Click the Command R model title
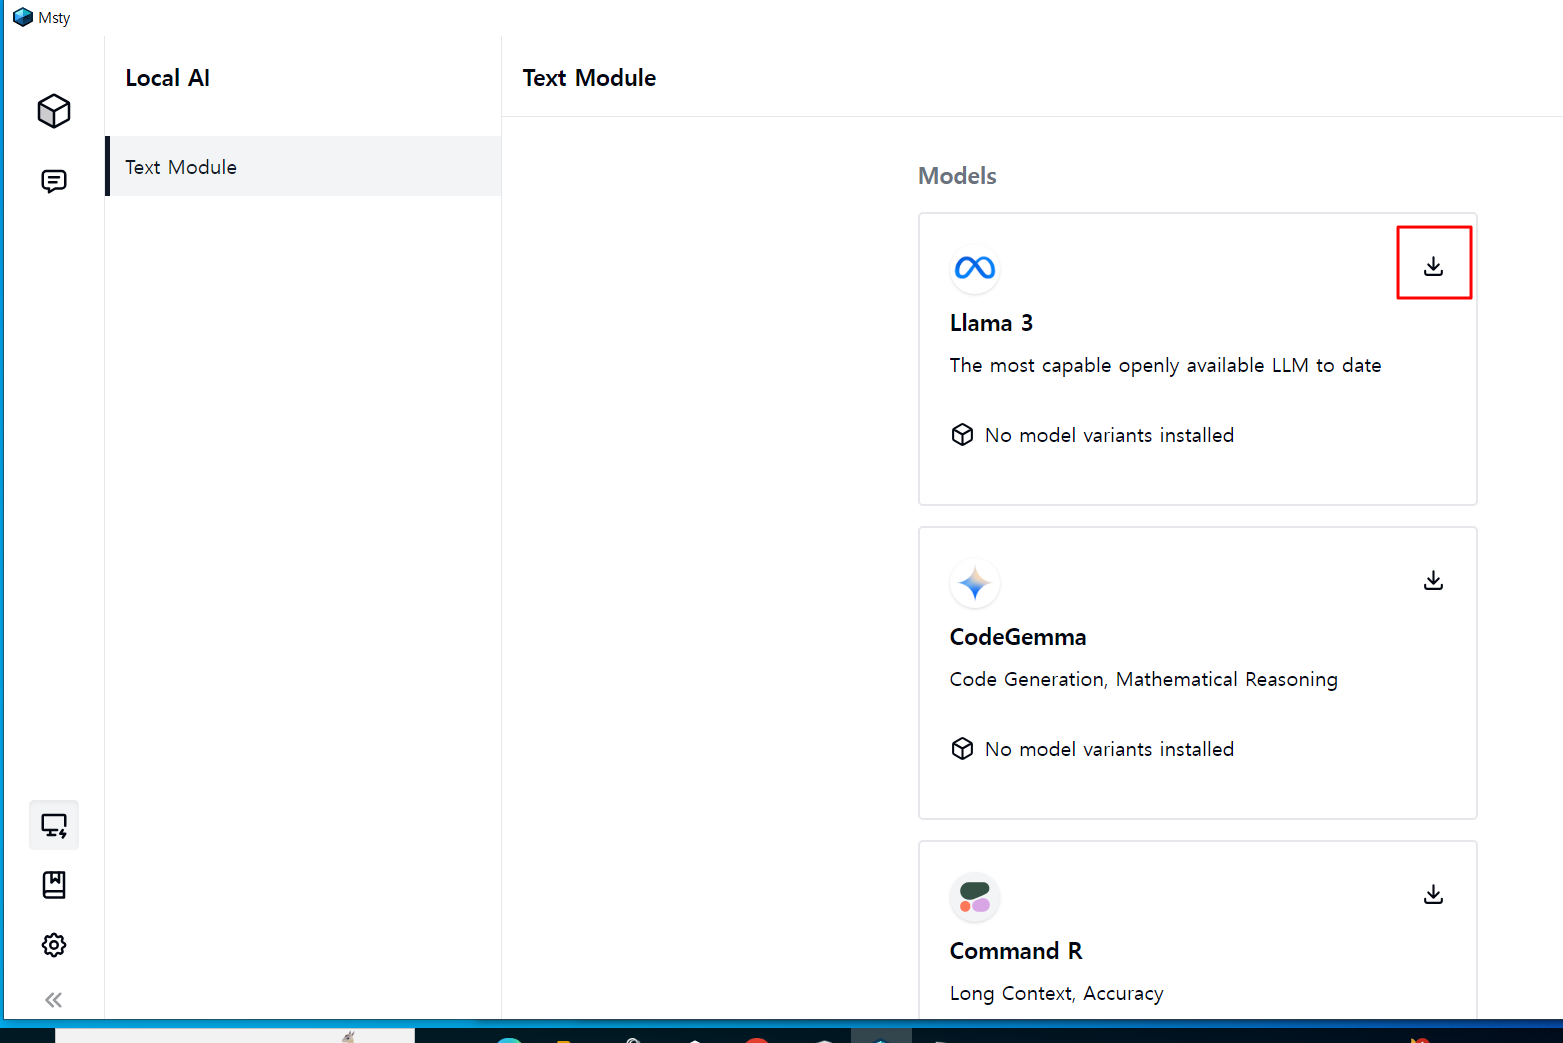The height and width of the screenshot is (1043, 1563). [1016, 951]
